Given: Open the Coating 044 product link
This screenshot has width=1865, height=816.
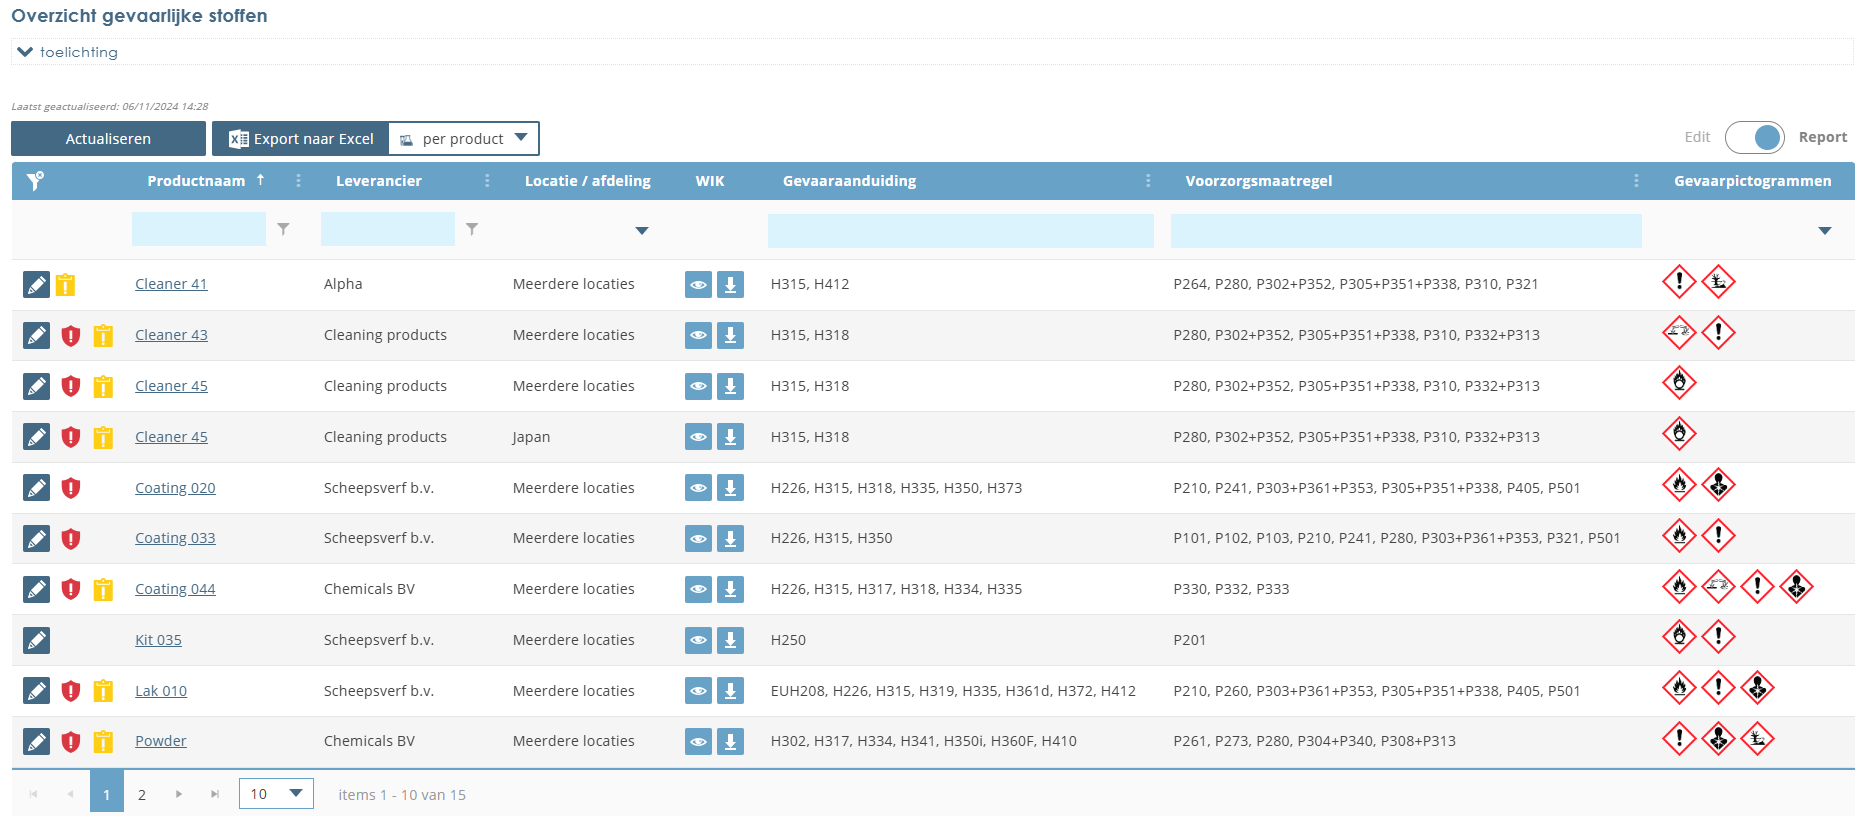Looking at the screenshot, I should pyautogui.click(x=175, y=589).
